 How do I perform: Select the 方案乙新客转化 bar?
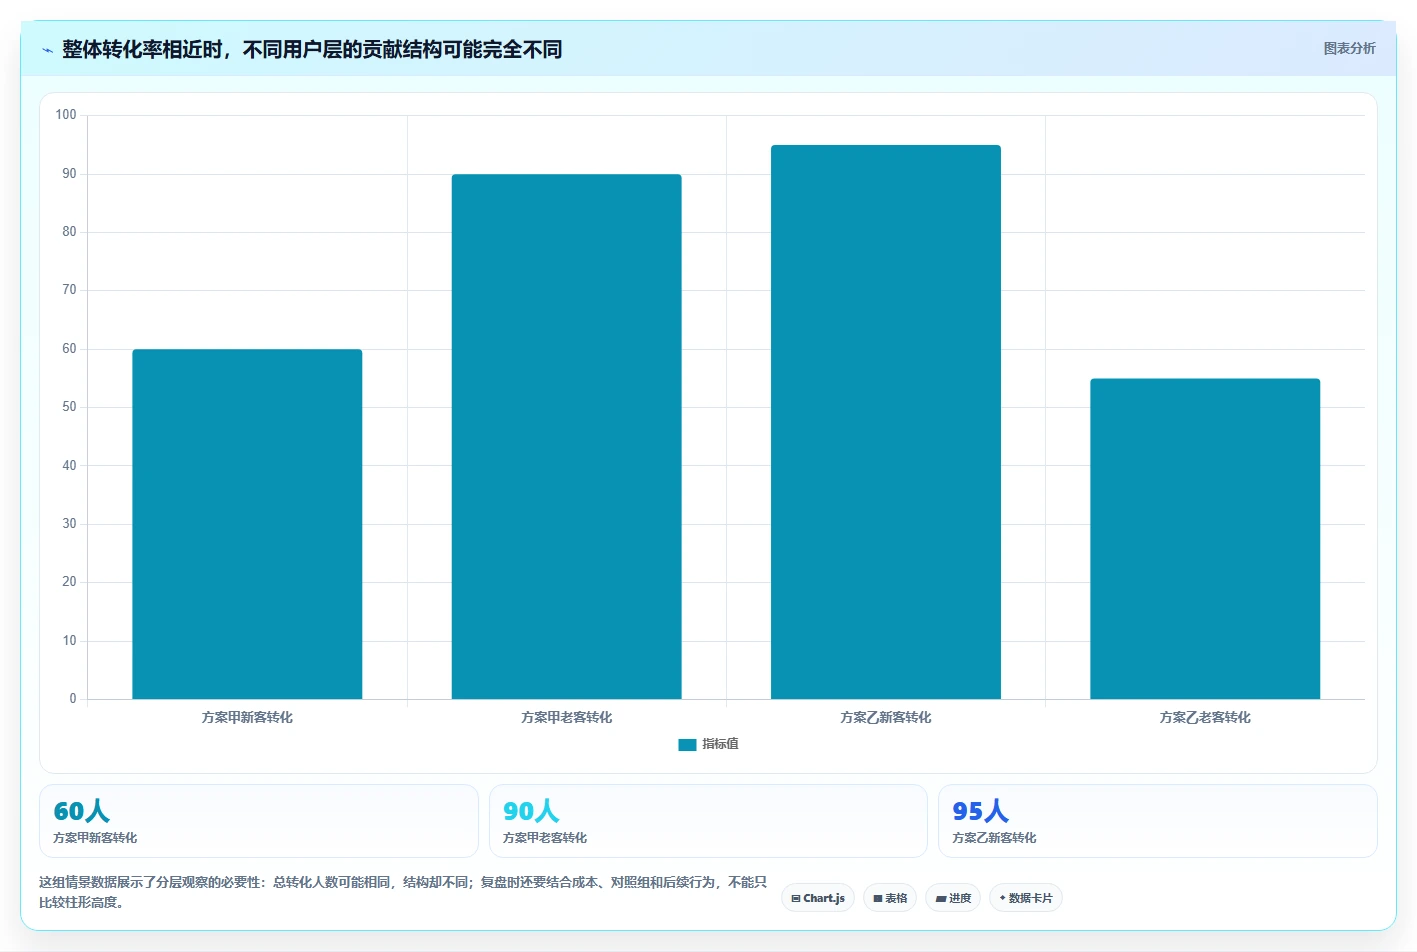tap(886, 422)
